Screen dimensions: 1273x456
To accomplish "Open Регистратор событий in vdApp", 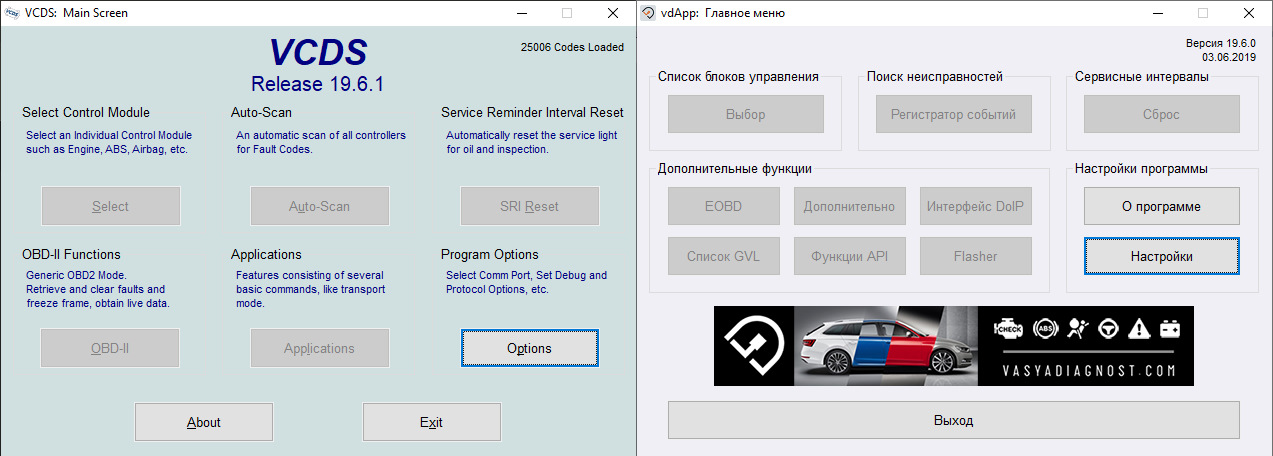I will pos(953,114).
